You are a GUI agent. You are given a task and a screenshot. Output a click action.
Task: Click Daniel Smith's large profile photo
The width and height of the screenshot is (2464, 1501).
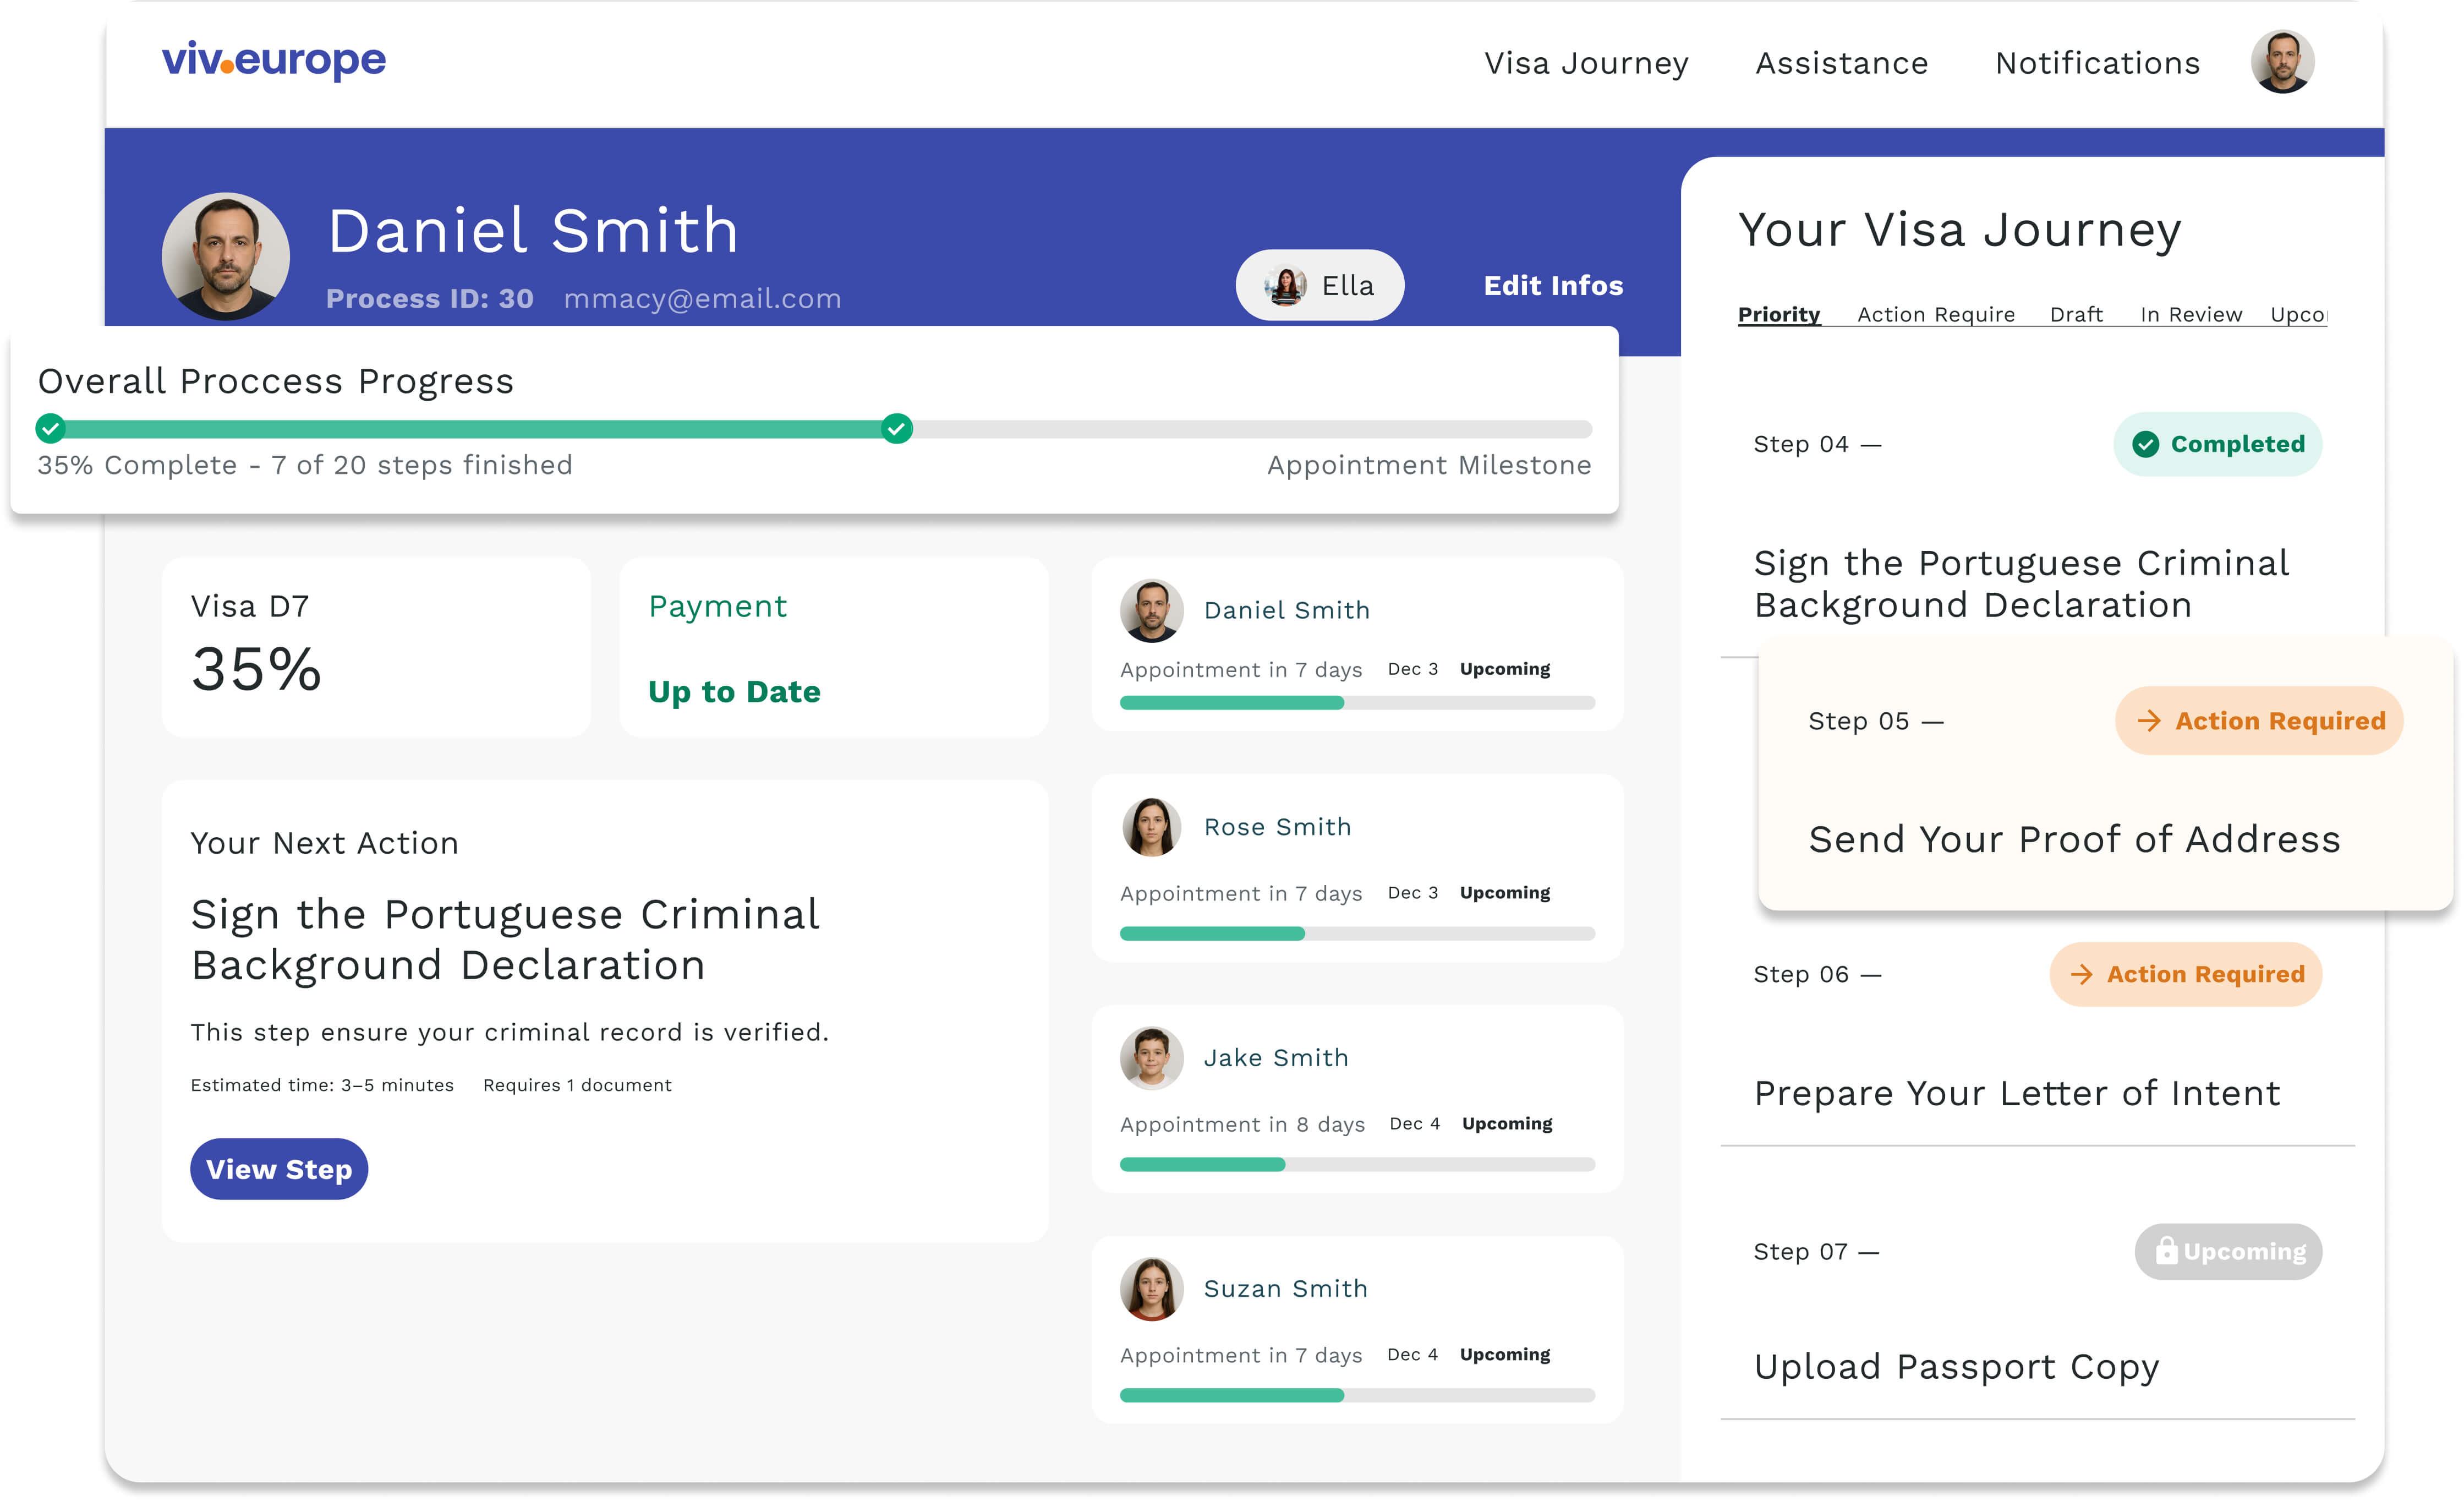[x=226, y=256]
